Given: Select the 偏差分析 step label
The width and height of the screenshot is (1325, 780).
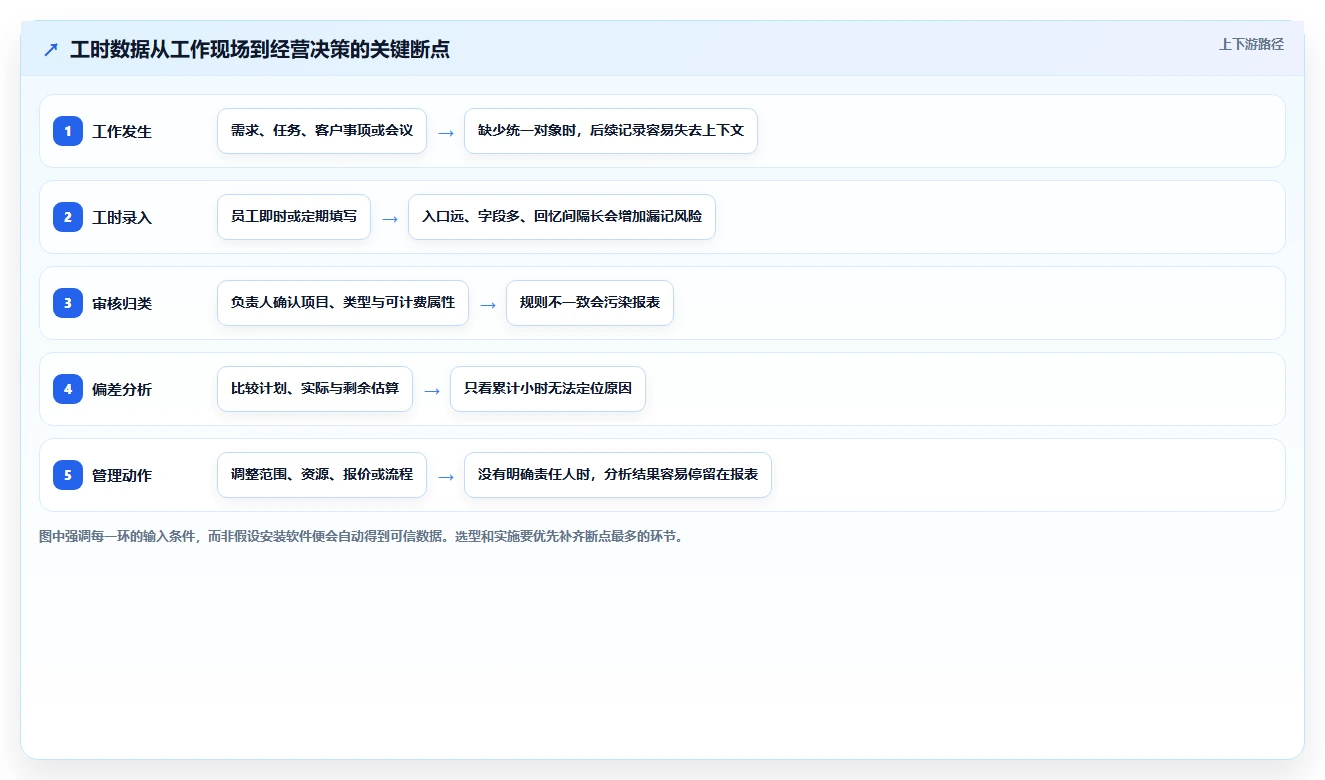Looking at the screenshot, I should (122, 389).
